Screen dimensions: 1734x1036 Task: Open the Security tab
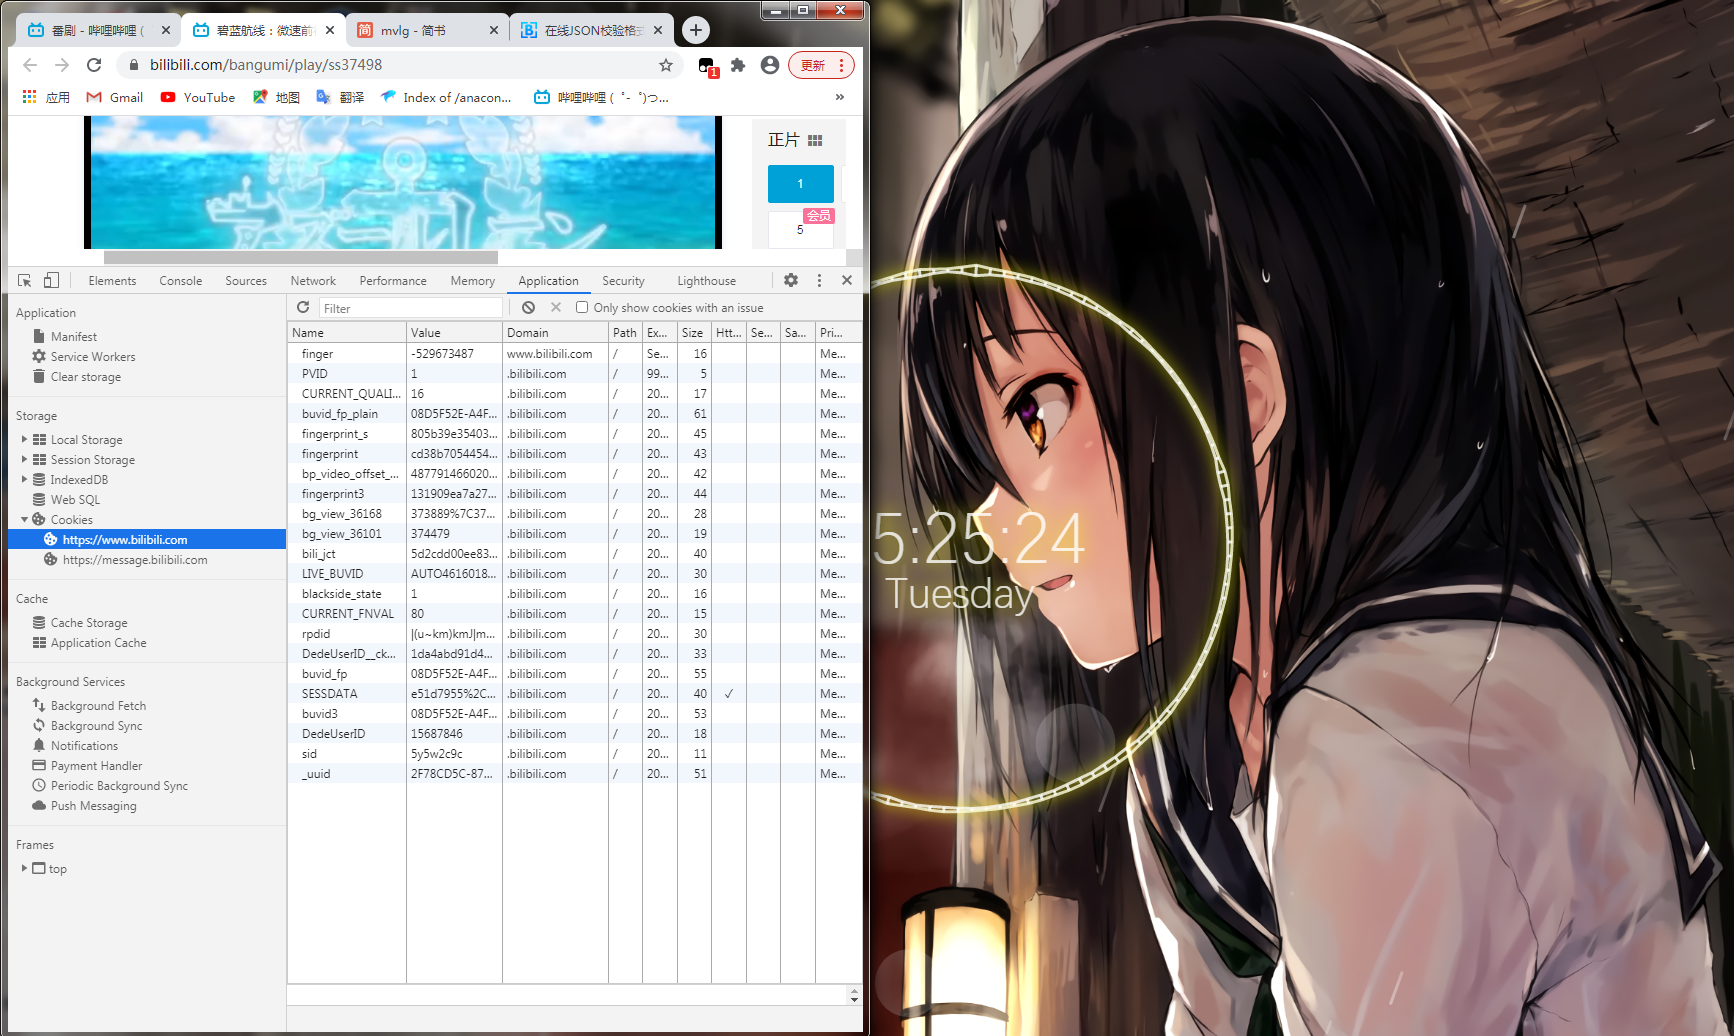tap(623, 281)
